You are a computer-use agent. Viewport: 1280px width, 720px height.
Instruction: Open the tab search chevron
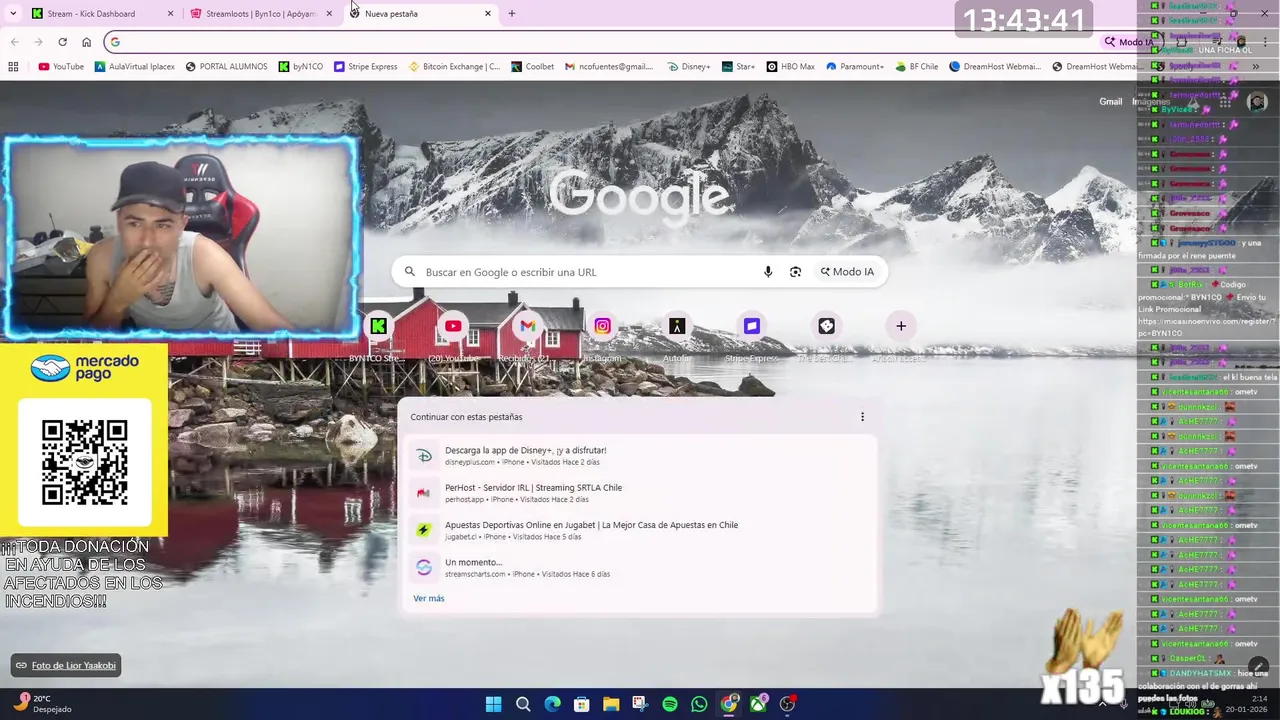click(x=13, y=14)
